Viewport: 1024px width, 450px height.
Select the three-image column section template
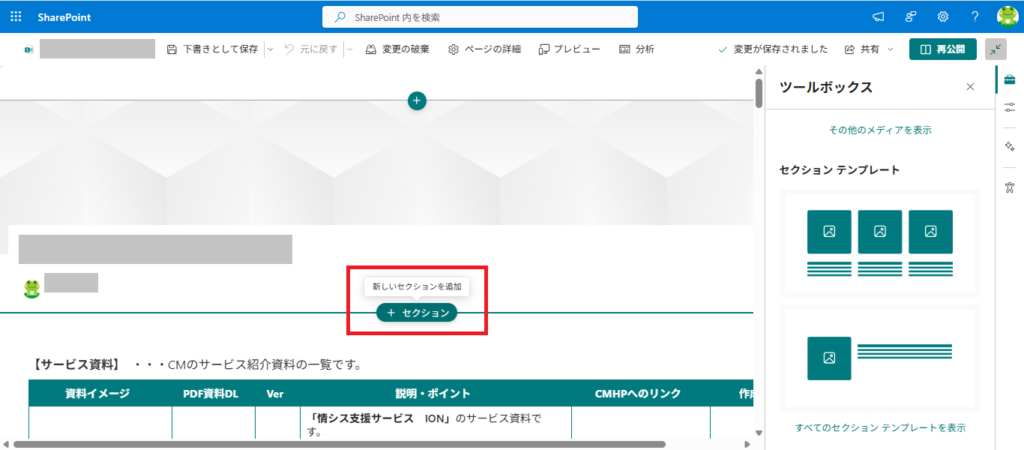coord(880,243)
